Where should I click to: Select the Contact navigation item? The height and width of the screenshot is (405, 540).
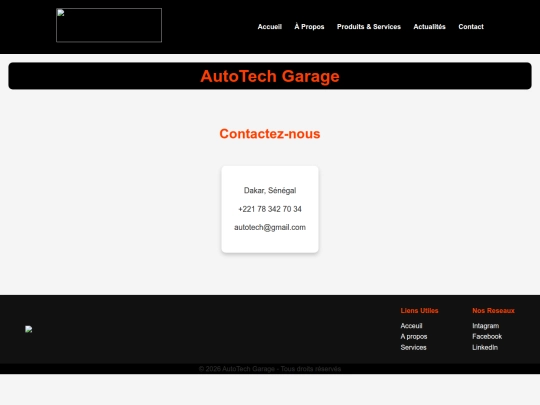471,27
